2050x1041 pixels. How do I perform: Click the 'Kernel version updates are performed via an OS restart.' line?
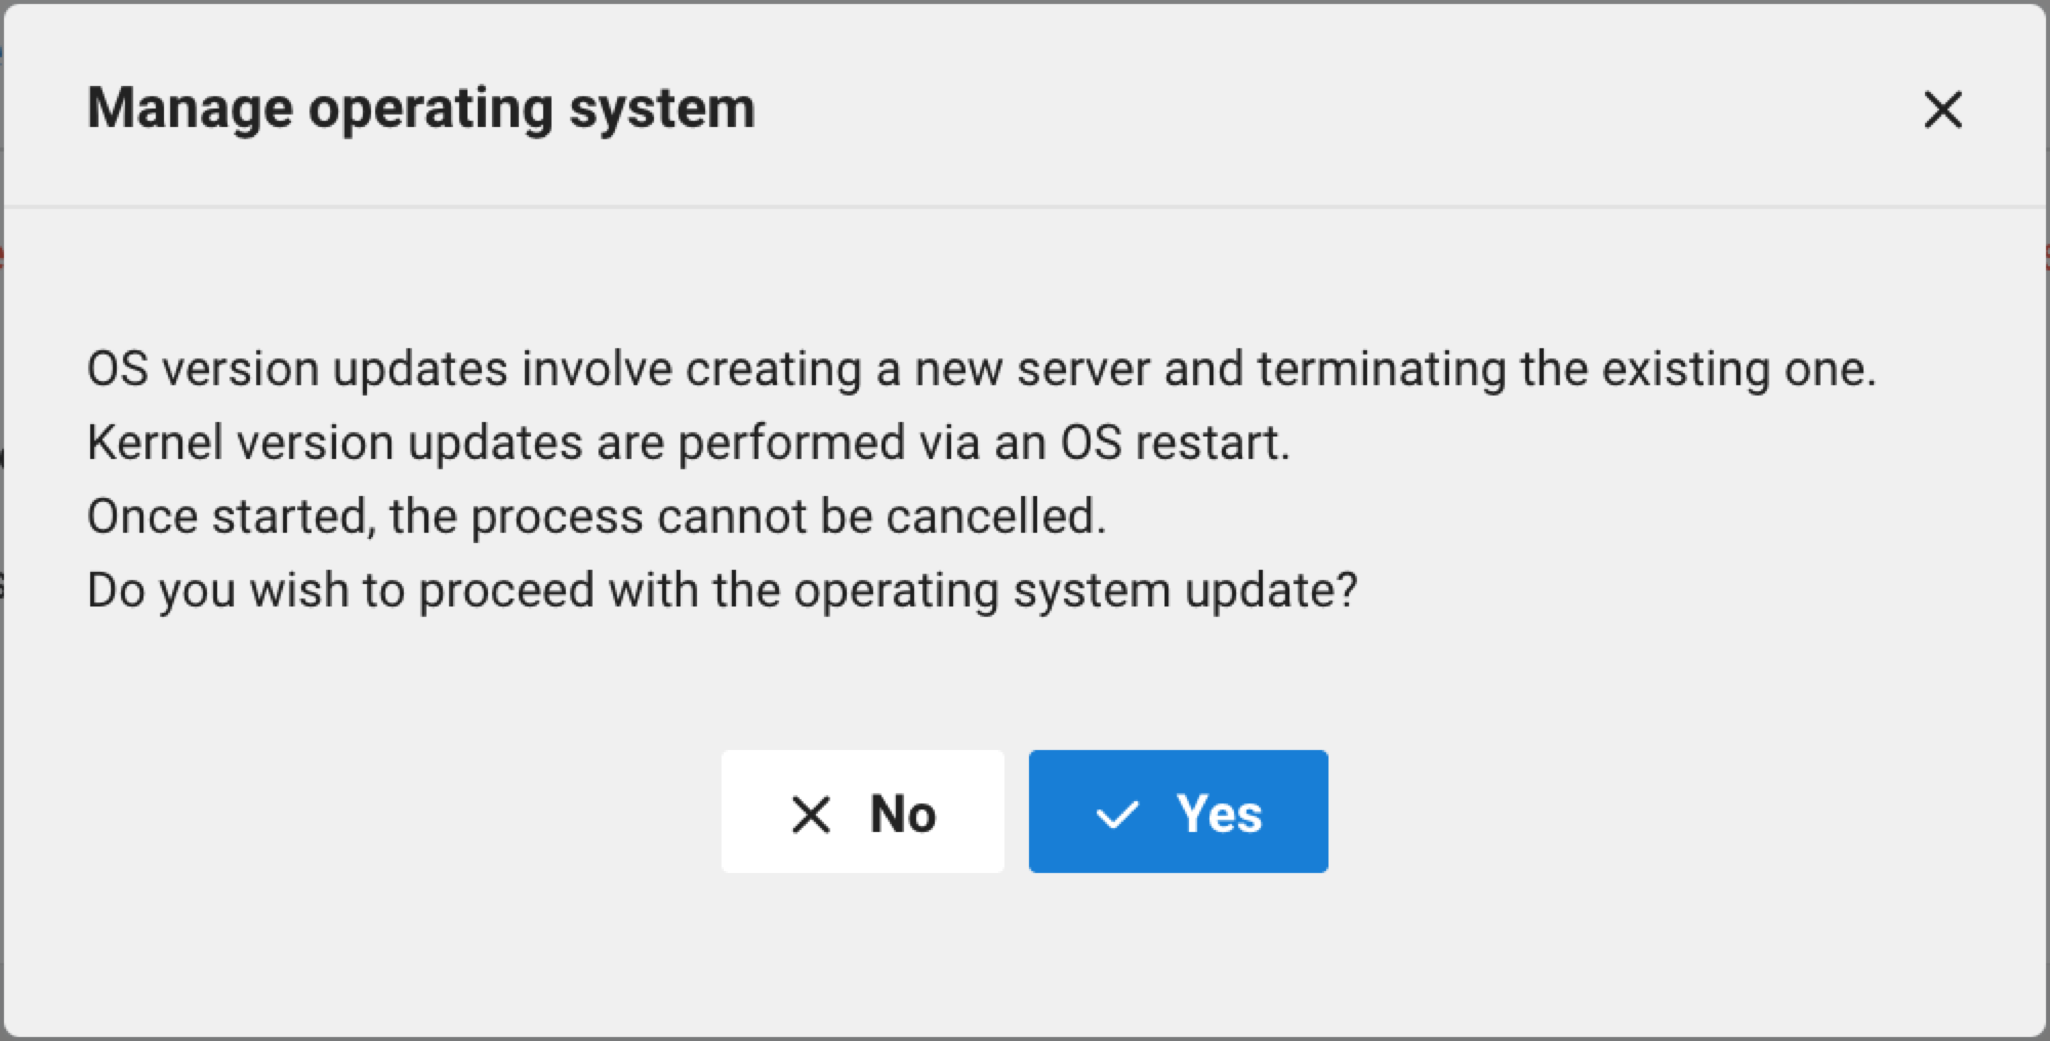coord(689,442)
